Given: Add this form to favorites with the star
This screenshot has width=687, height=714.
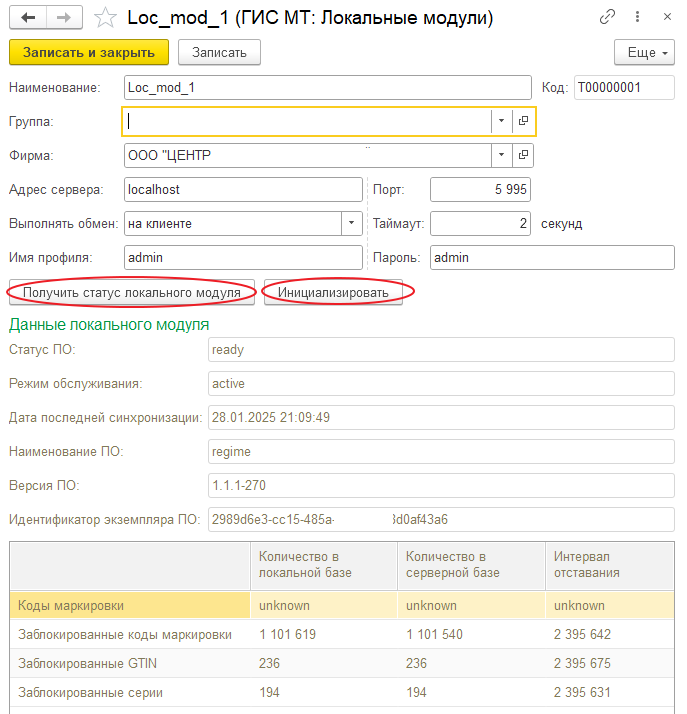Looking at the screenshot, I should pos(104,18).
